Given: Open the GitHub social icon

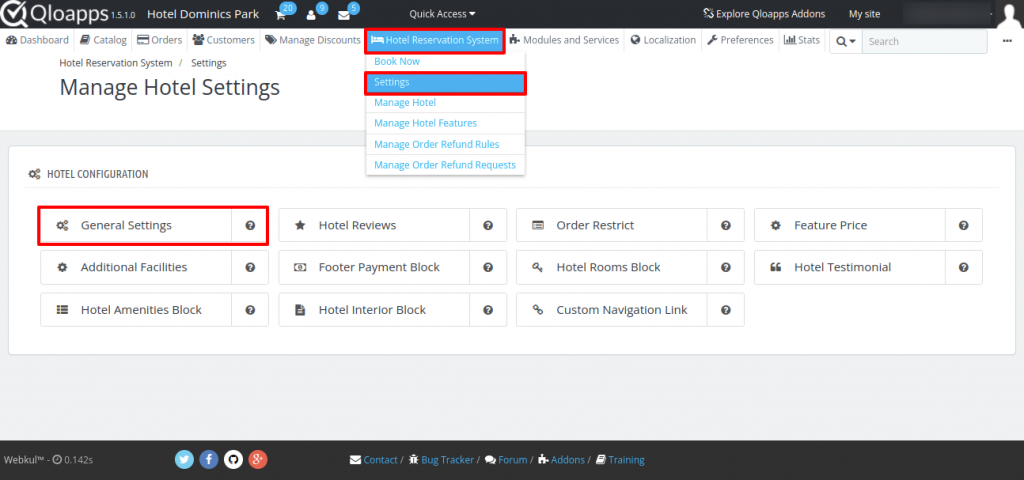Looking at the screenshot, I should point(233,460).
